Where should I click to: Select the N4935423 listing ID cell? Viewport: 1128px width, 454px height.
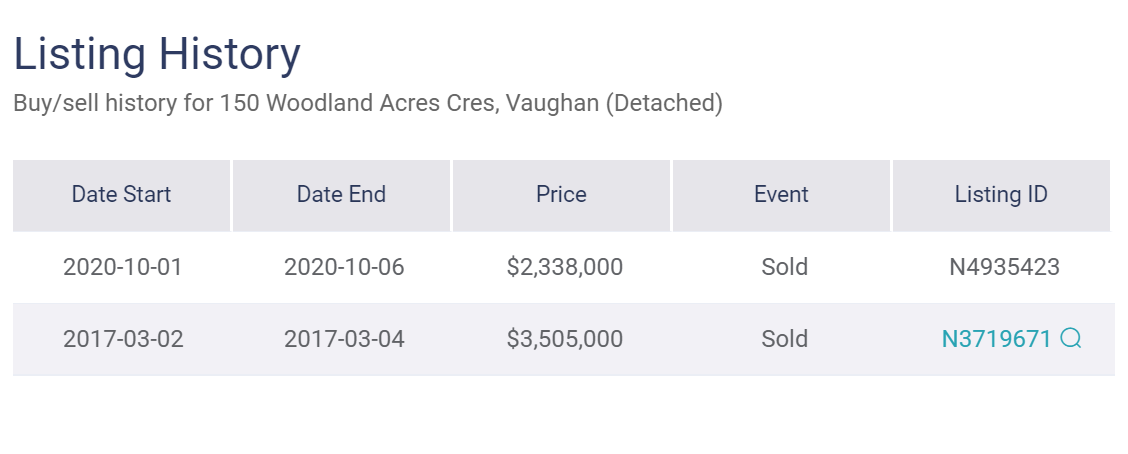point(1004,267)
